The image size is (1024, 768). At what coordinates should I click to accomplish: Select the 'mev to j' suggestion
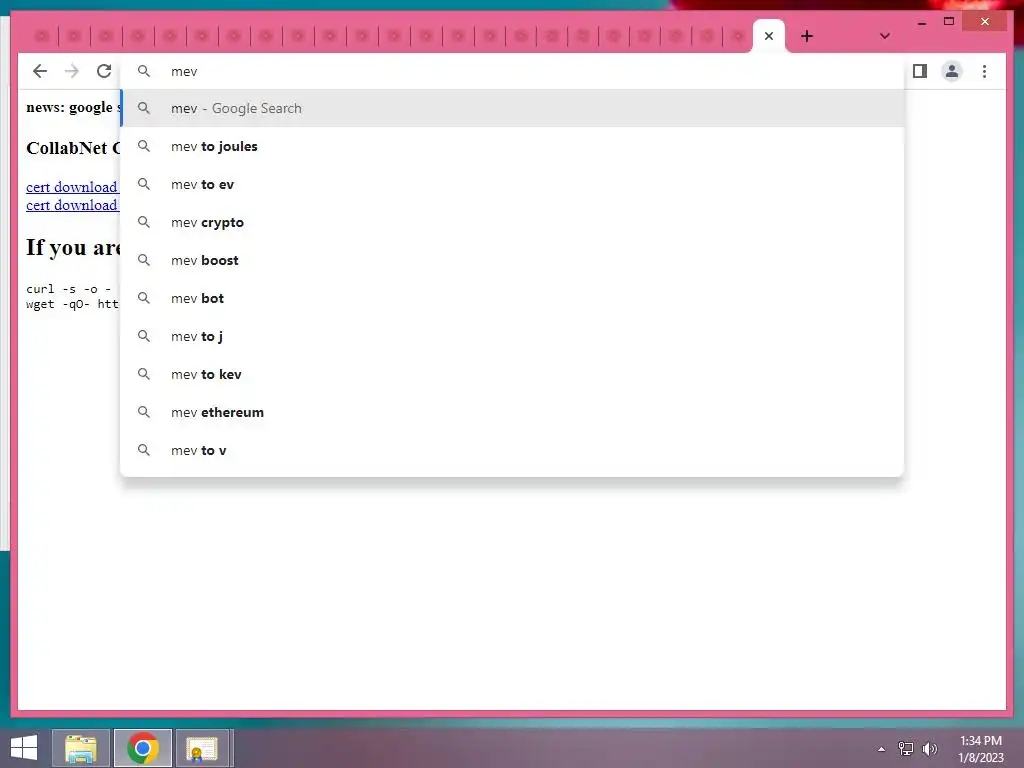click(512, 336)
